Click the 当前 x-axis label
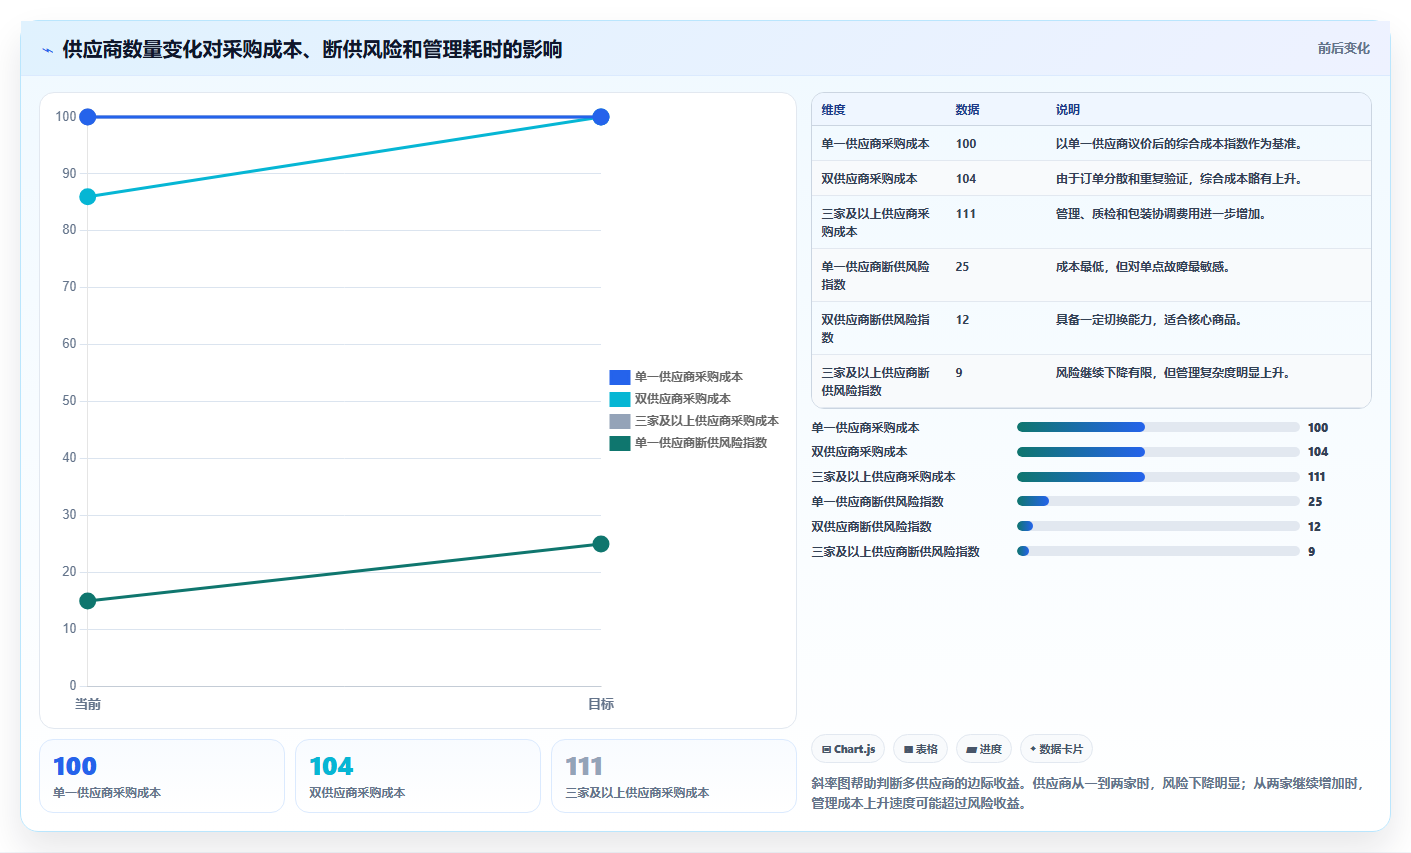 (88, 704)
